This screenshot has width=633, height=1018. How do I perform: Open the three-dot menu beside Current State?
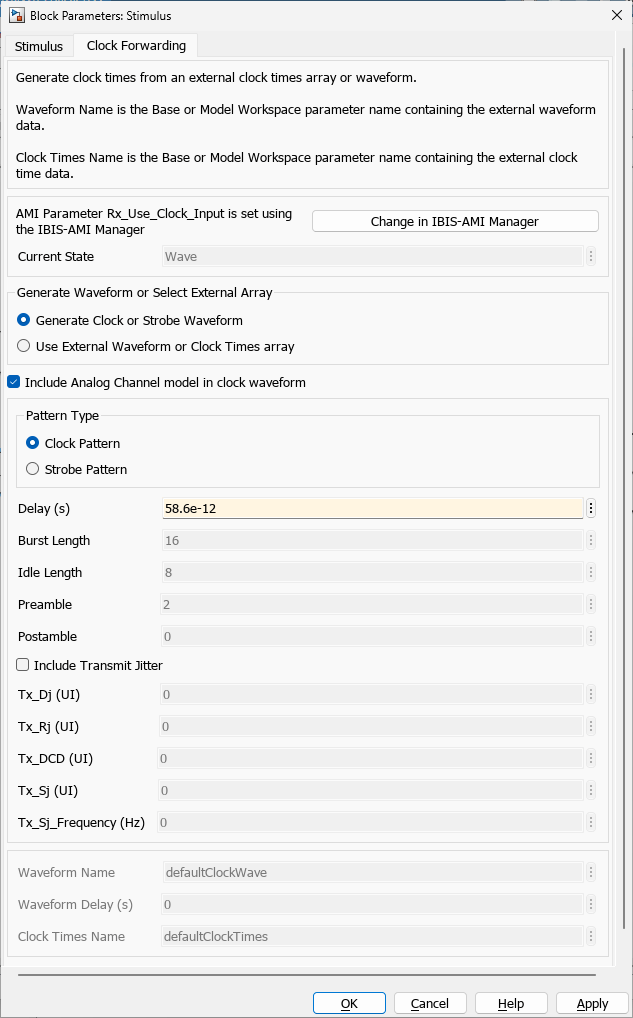591,256
